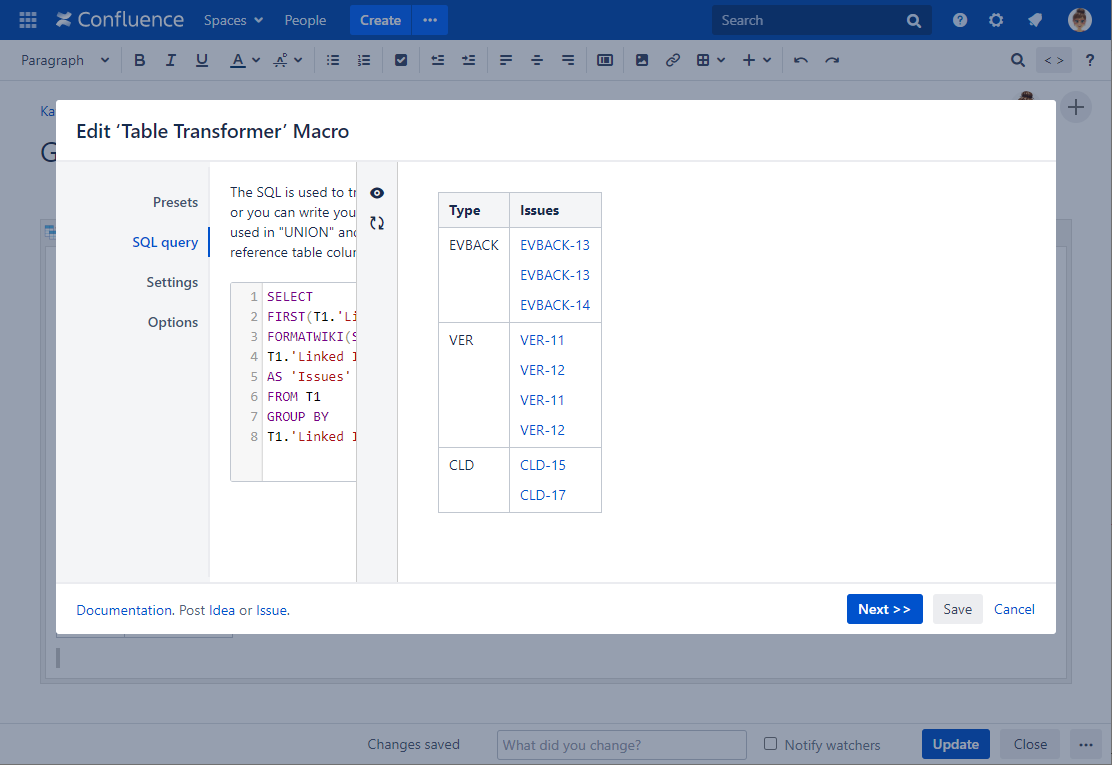Click the undo arrow icon

(800, 60)
